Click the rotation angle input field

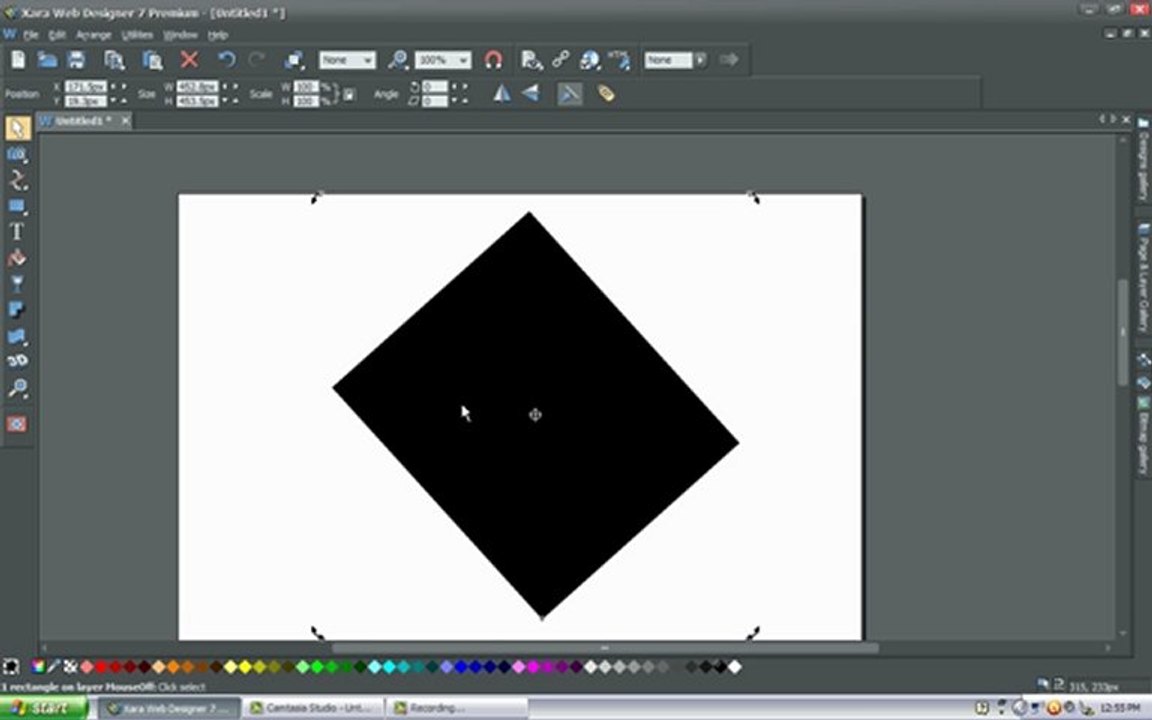435,87
